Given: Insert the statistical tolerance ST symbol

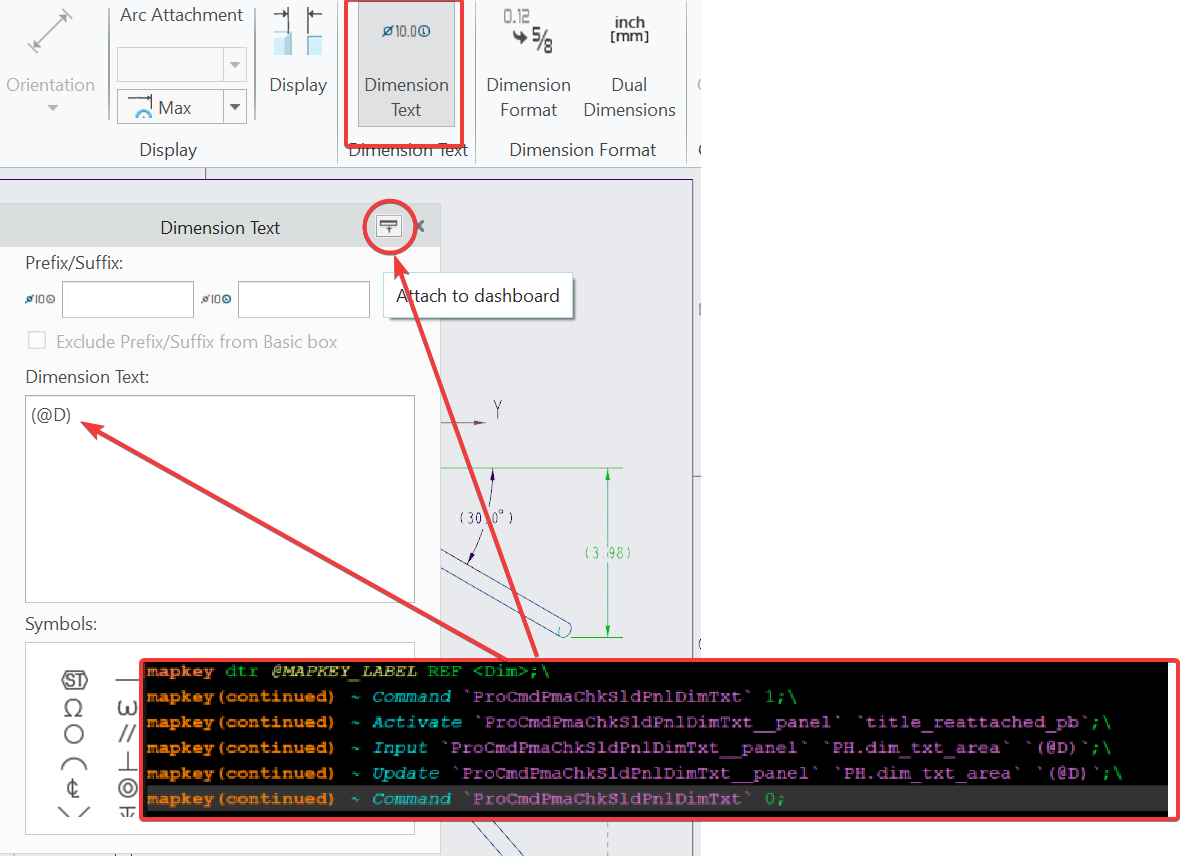Looking at the screenshot, I should click(x=76, y=679).
